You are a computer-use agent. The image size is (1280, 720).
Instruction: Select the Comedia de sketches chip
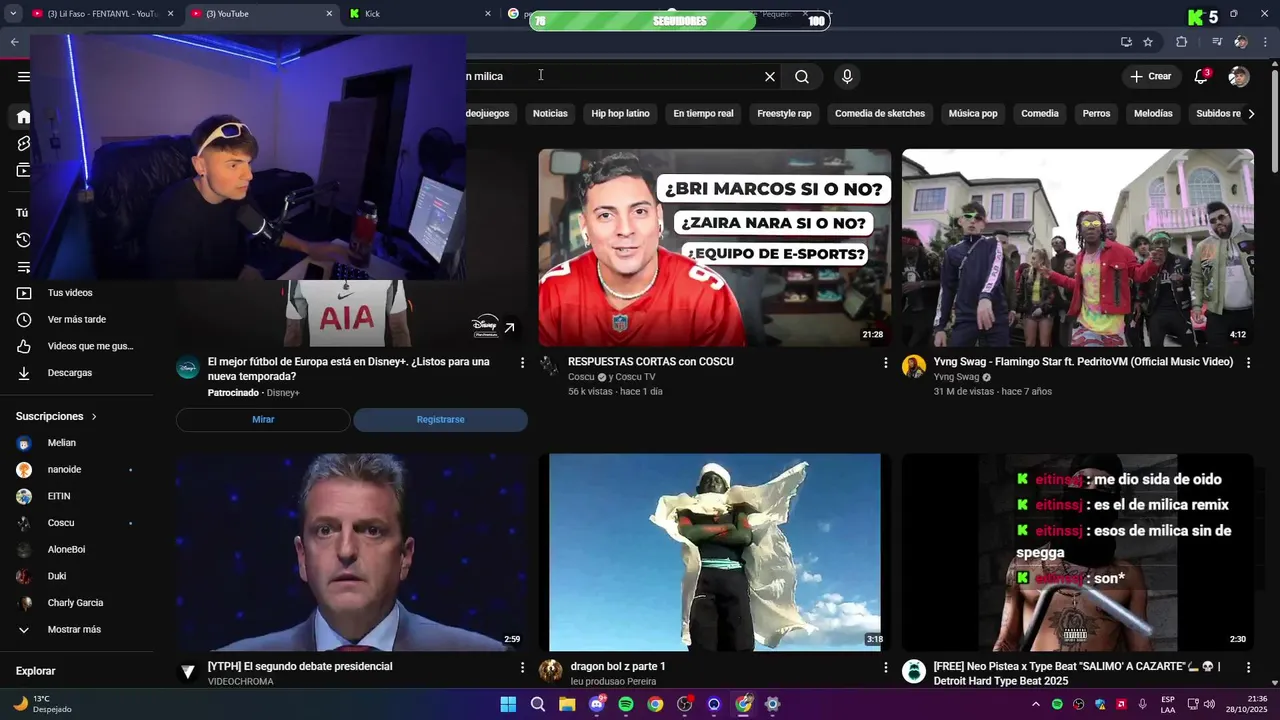[880, 114]
